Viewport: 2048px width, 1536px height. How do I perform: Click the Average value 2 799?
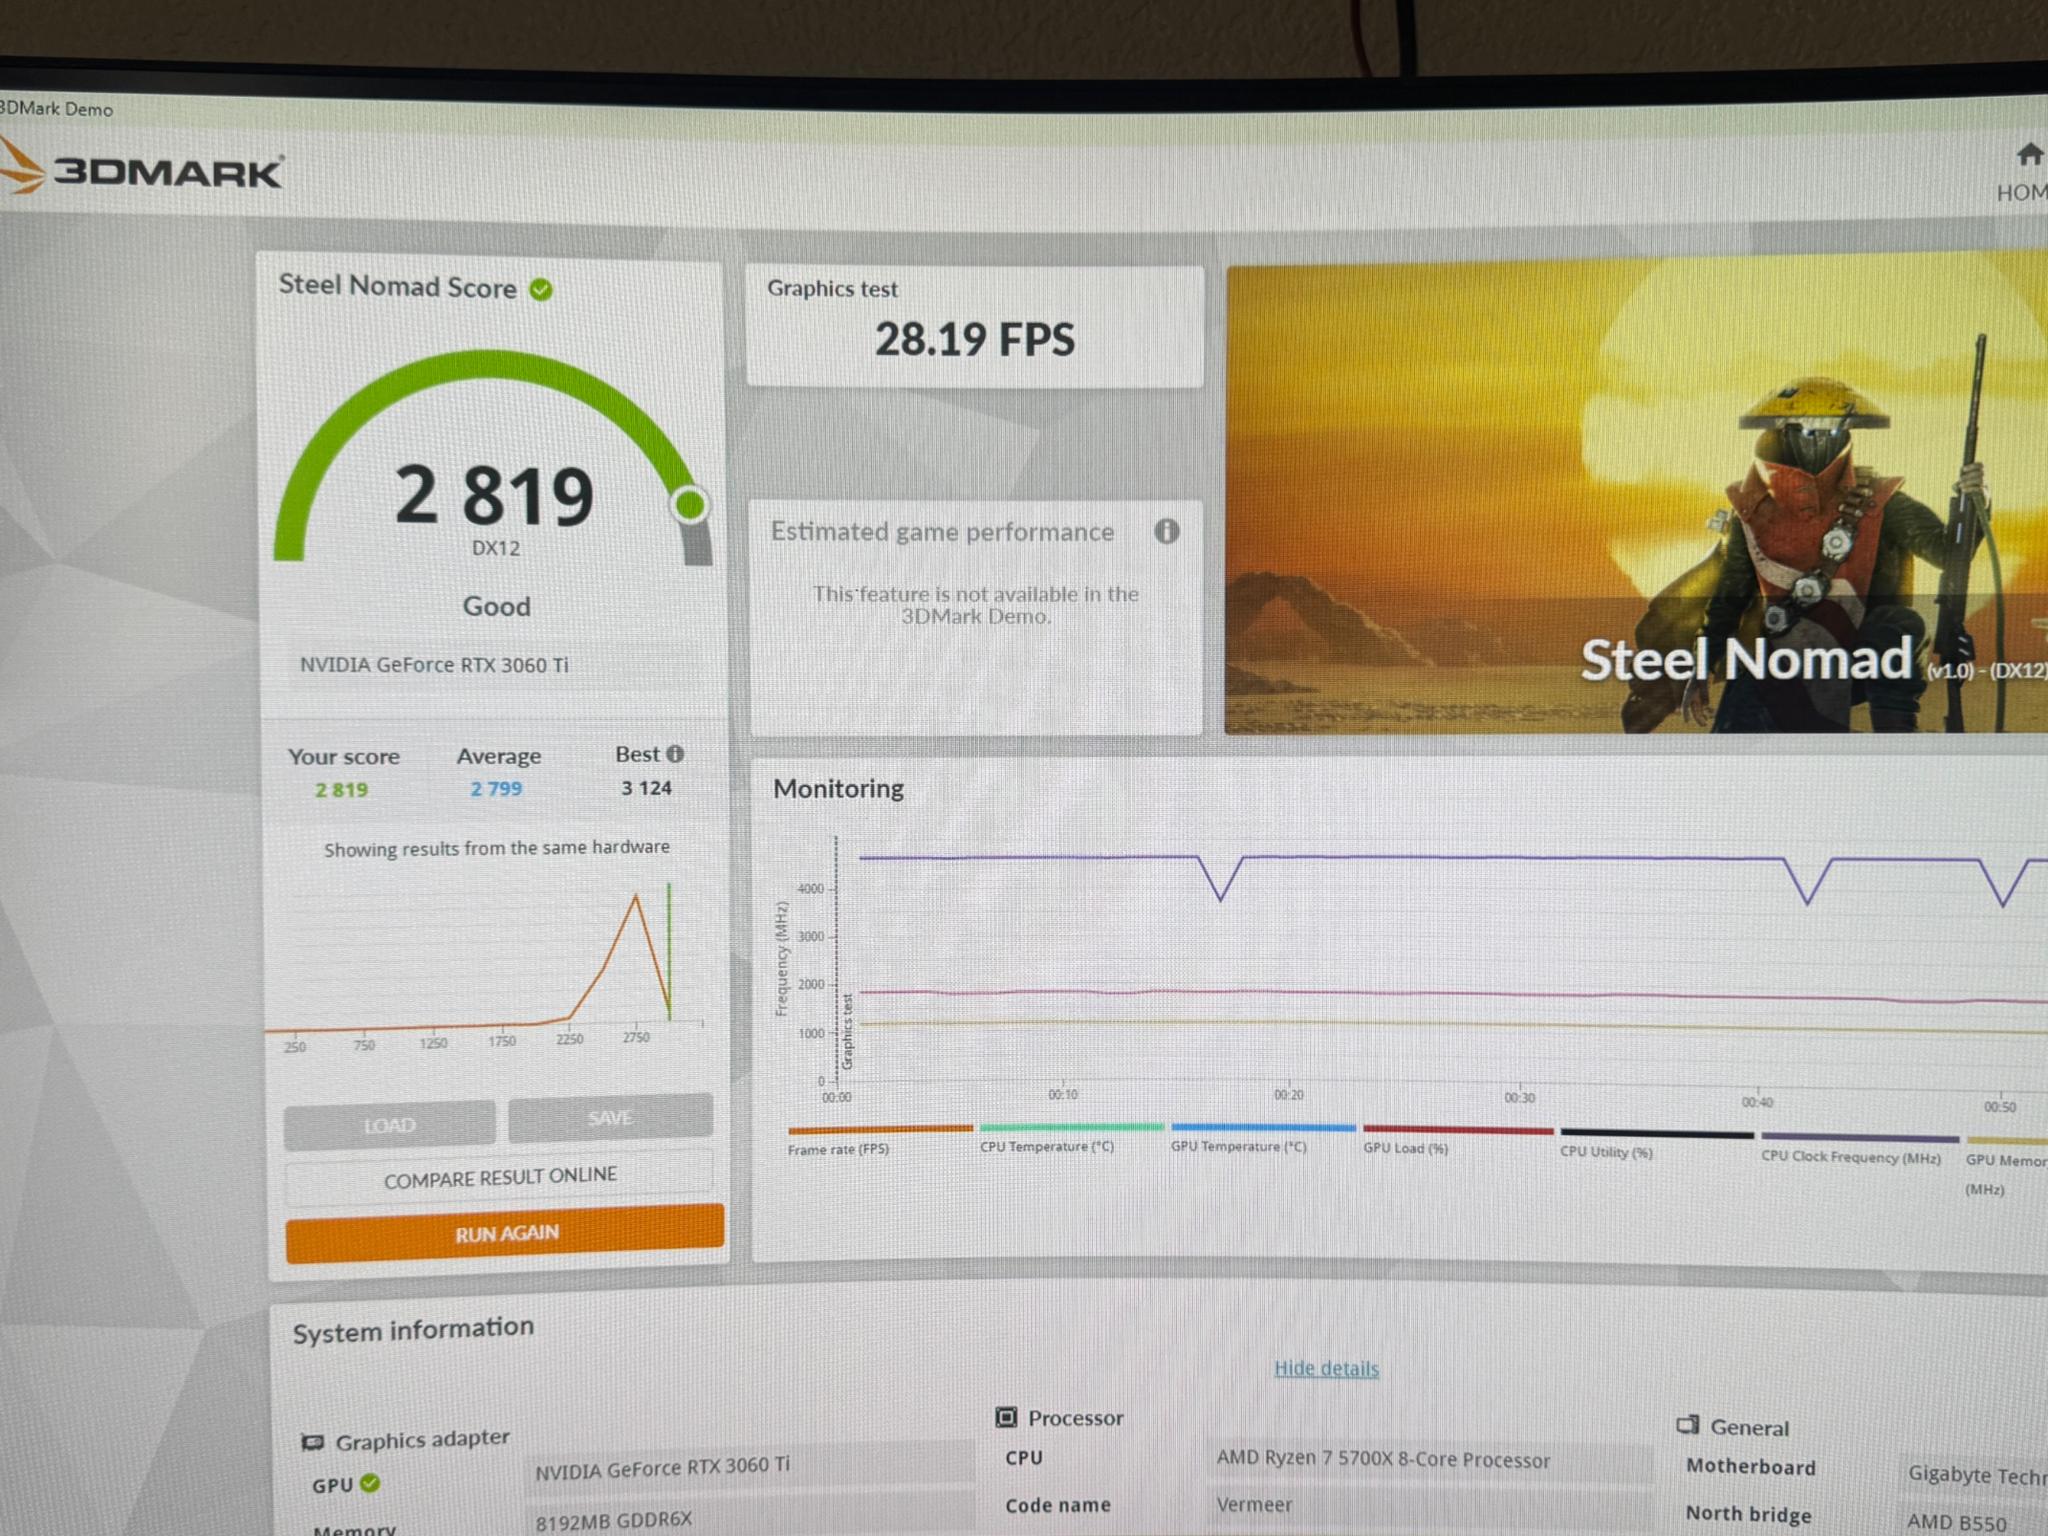[496, 789]
